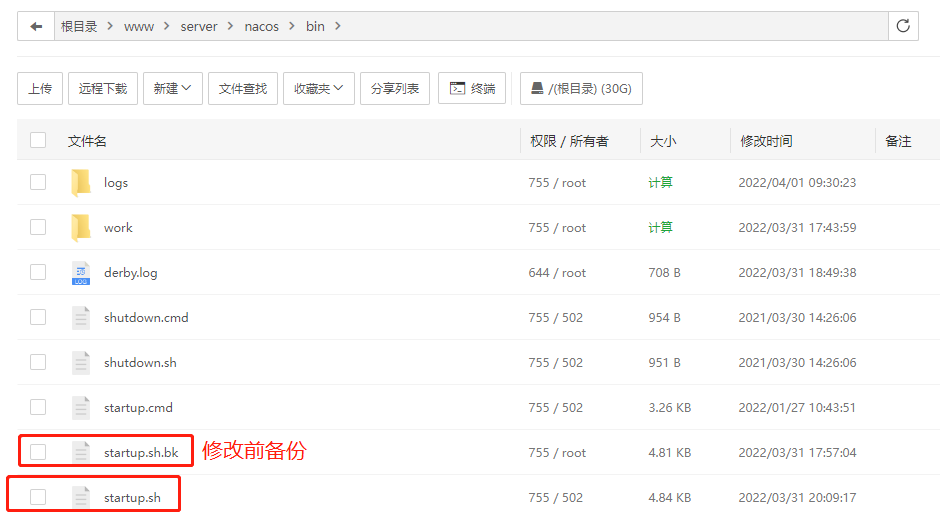Click 755 / root permission of startup.sh.bk

557,452
